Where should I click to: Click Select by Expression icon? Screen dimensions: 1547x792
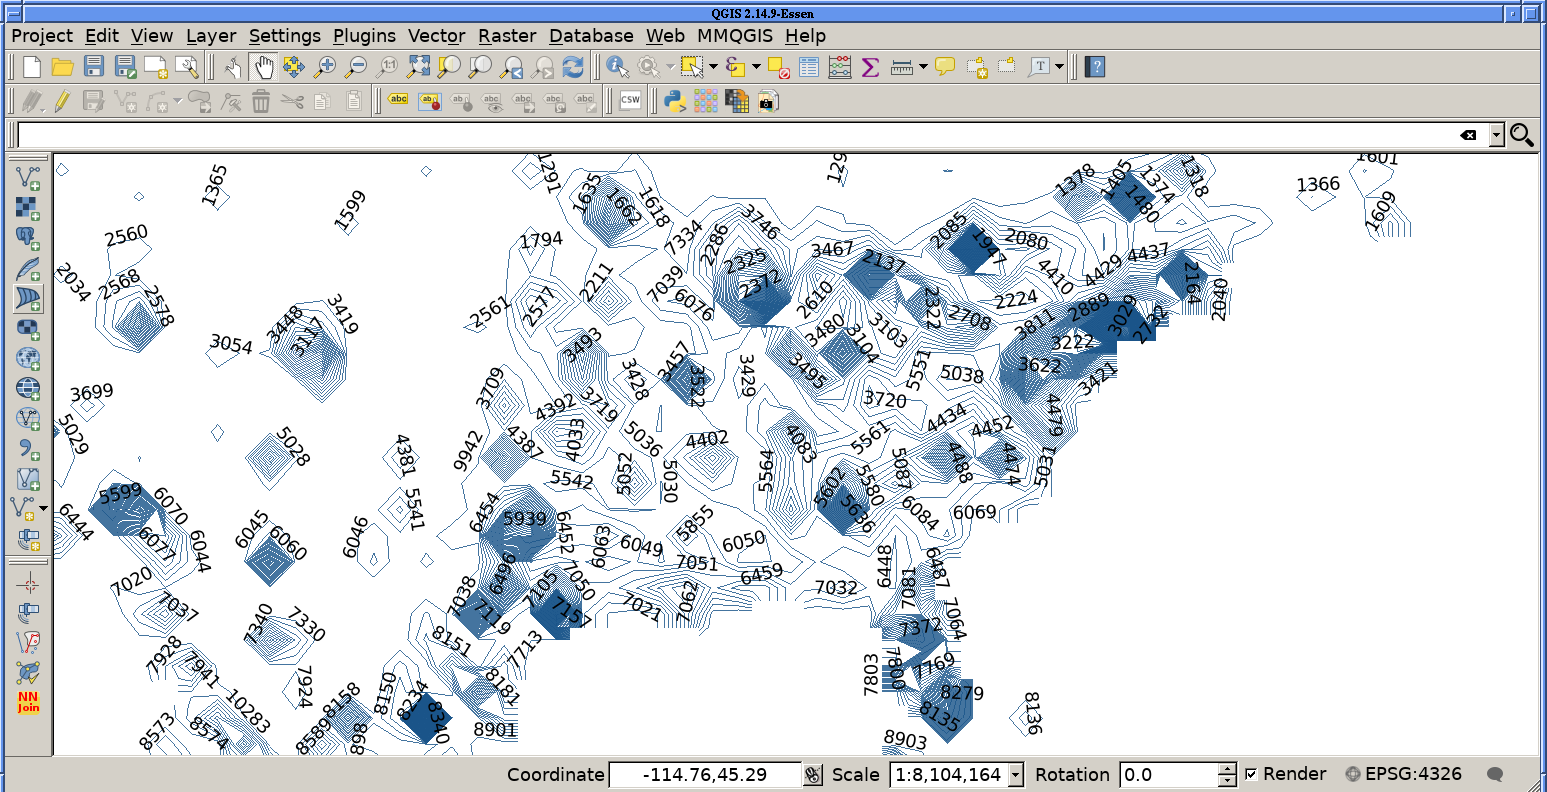(736, 67)
